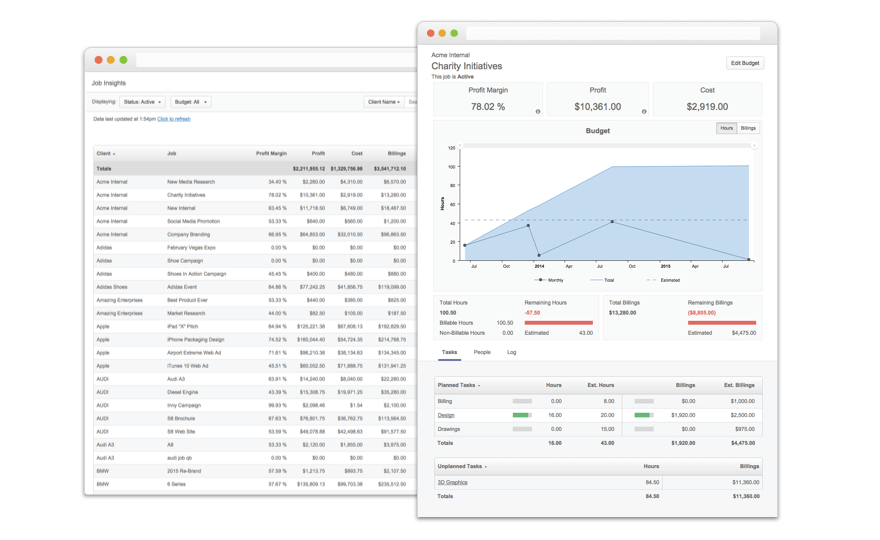
Task: Sort by the Billings column in Job Insights
Action: pyautogui.click(x=396, y=153)
